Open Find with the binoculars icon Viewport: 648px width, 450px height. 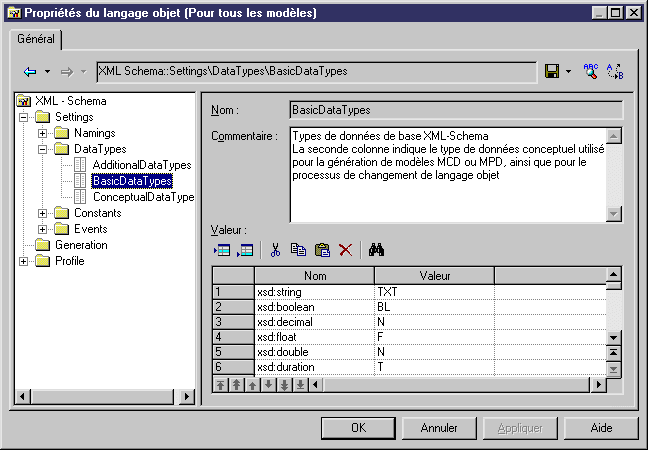click(x=377, y=250)
